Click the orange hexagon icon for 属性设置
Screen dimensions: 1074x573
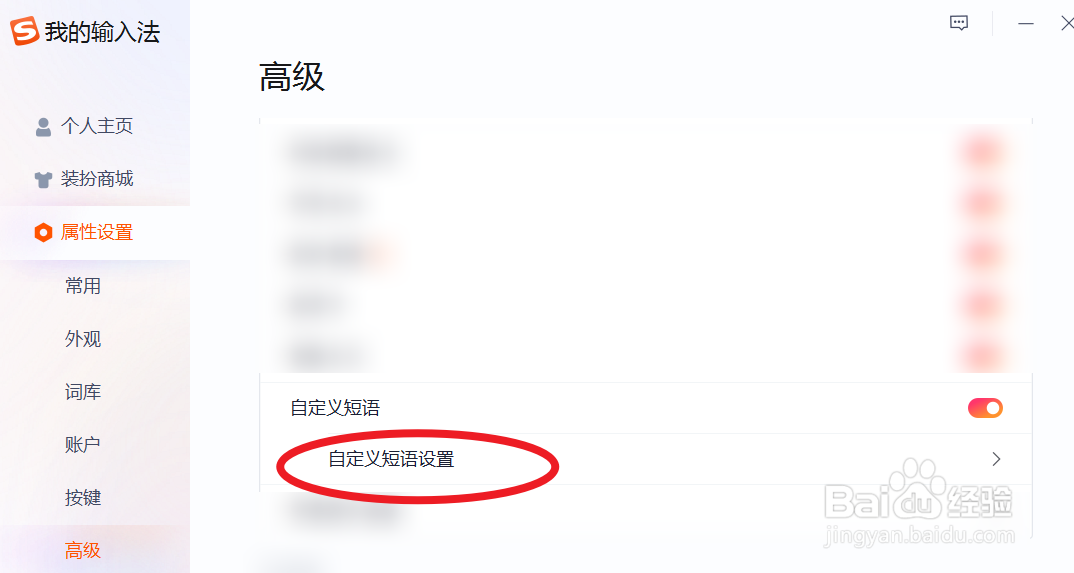coord(43,233)
